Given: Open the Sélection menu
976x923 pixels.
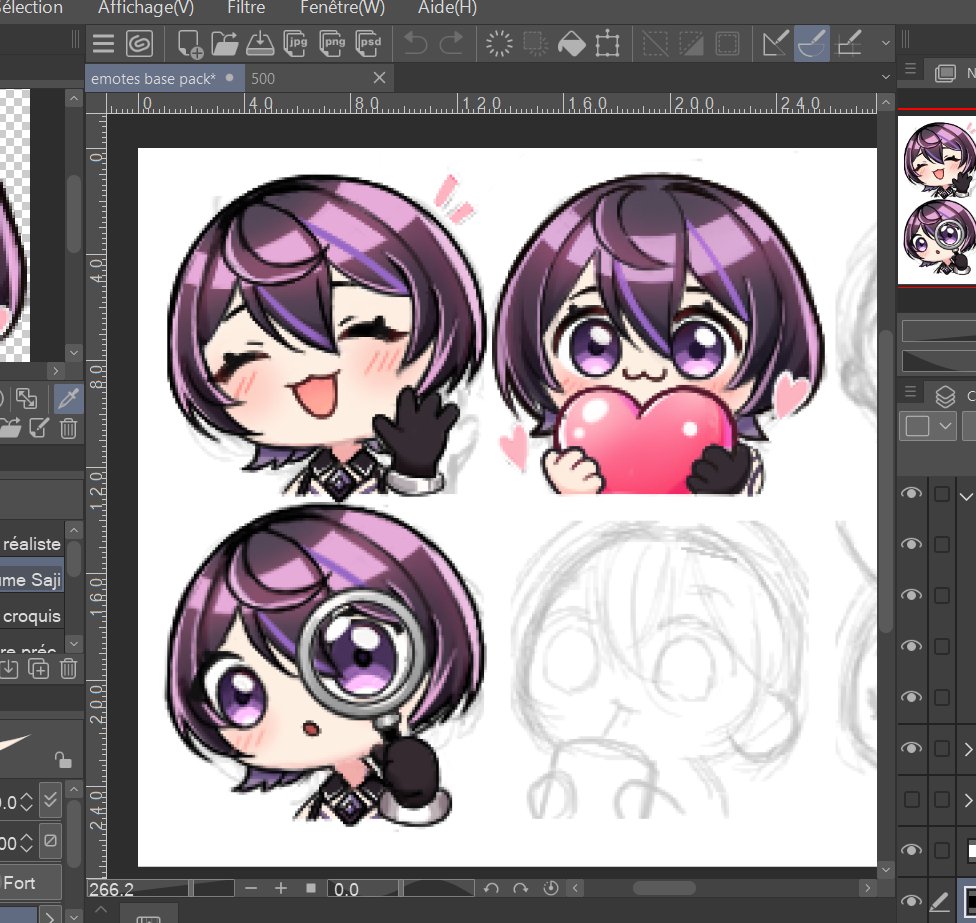Looking at the screenshot, I should pyautogui.click(x=31, y=7).
